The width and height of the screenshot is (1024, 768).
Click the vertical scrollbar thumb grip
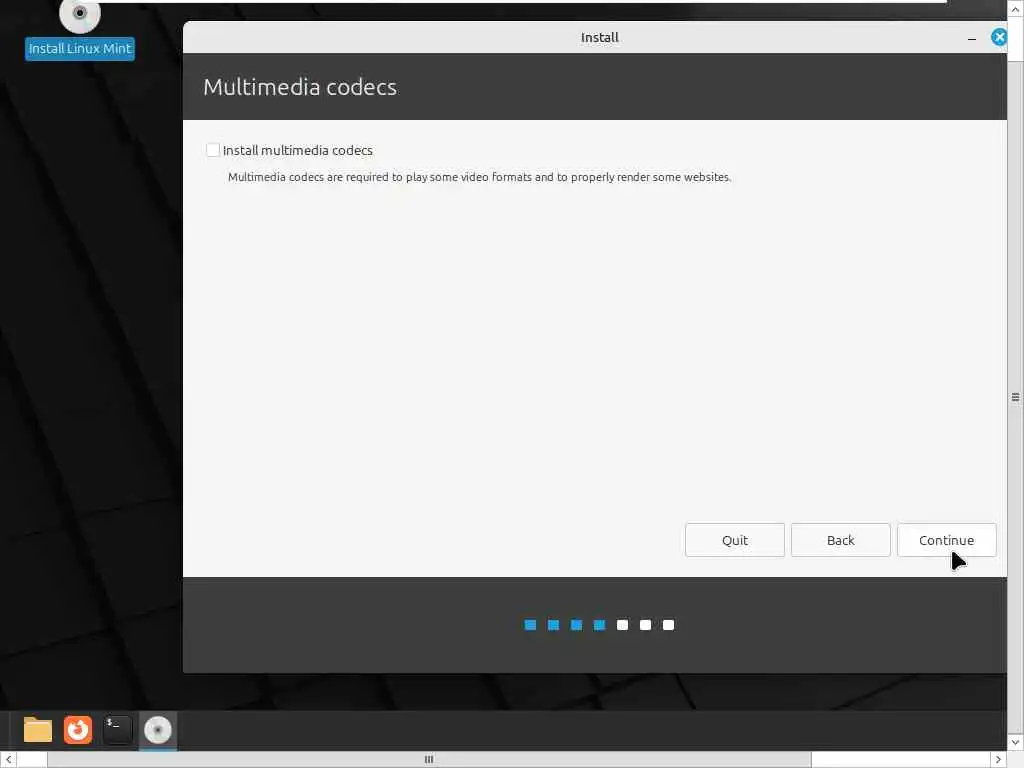1016,397
